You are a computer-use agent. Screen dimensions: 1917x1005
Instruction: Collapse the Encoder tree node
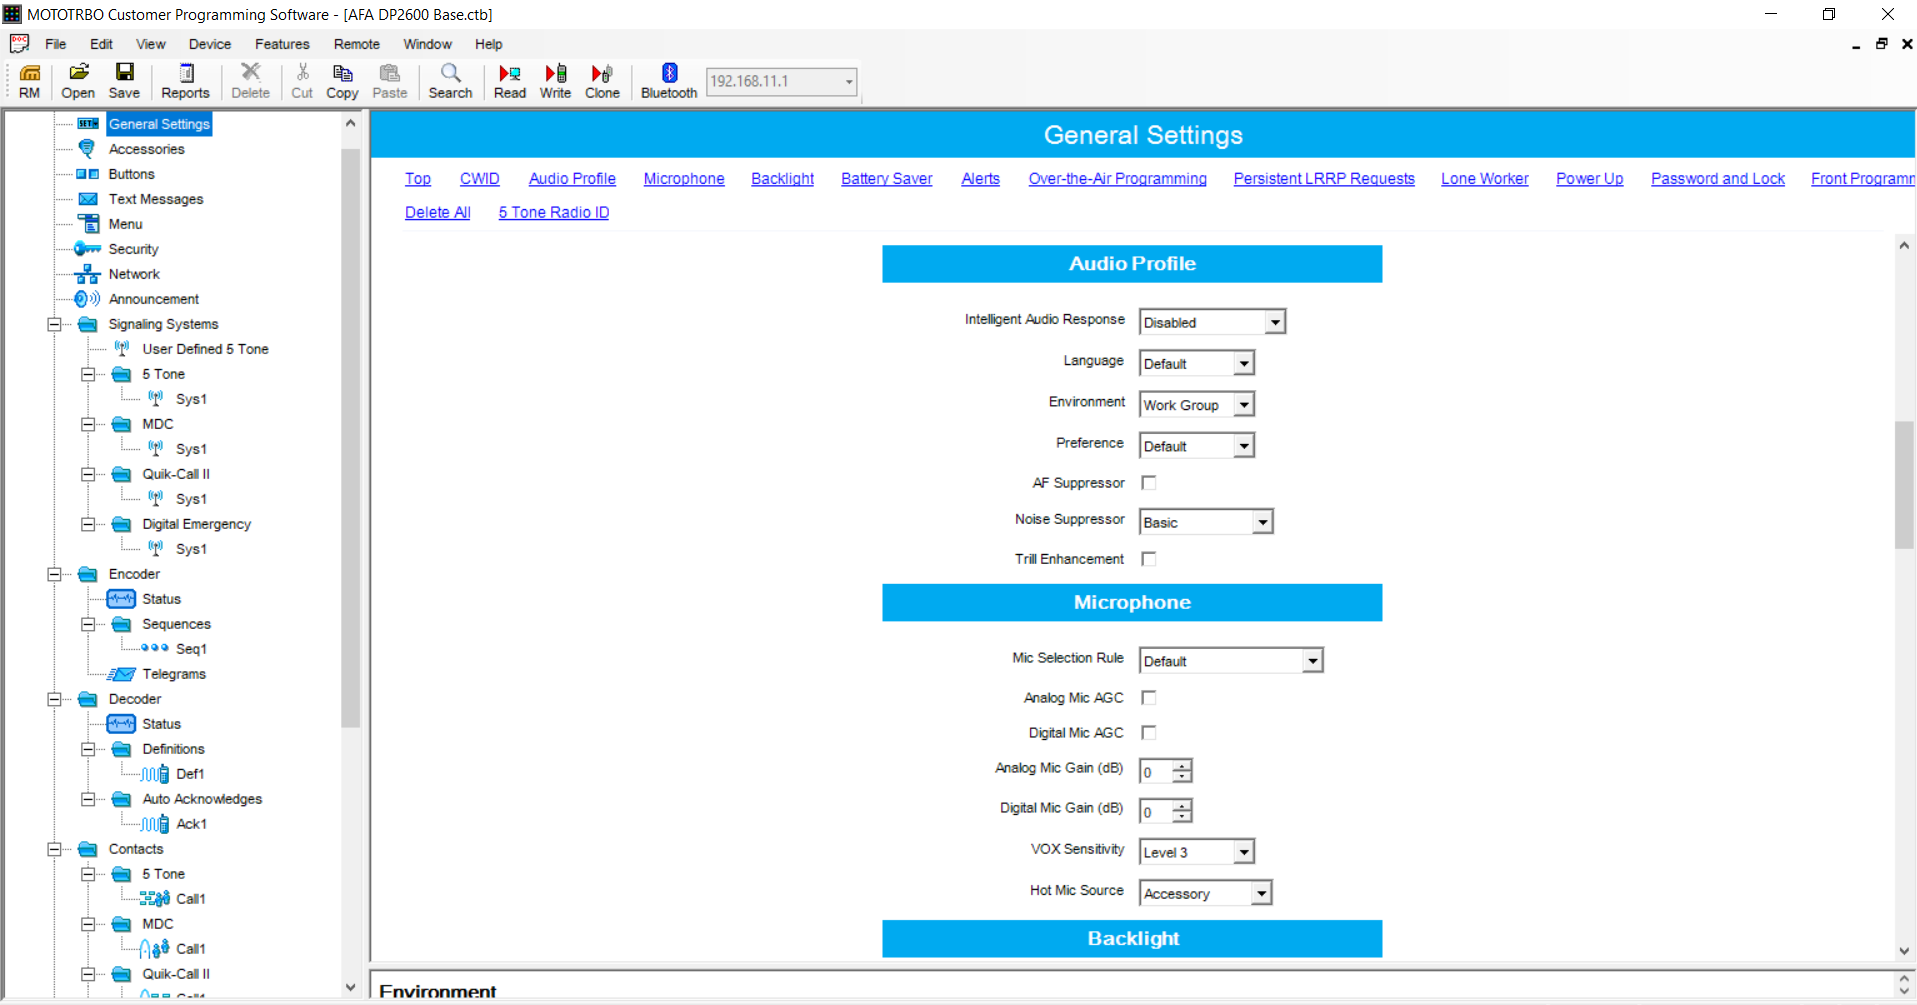pyautogui.click(x=54, y=574)
